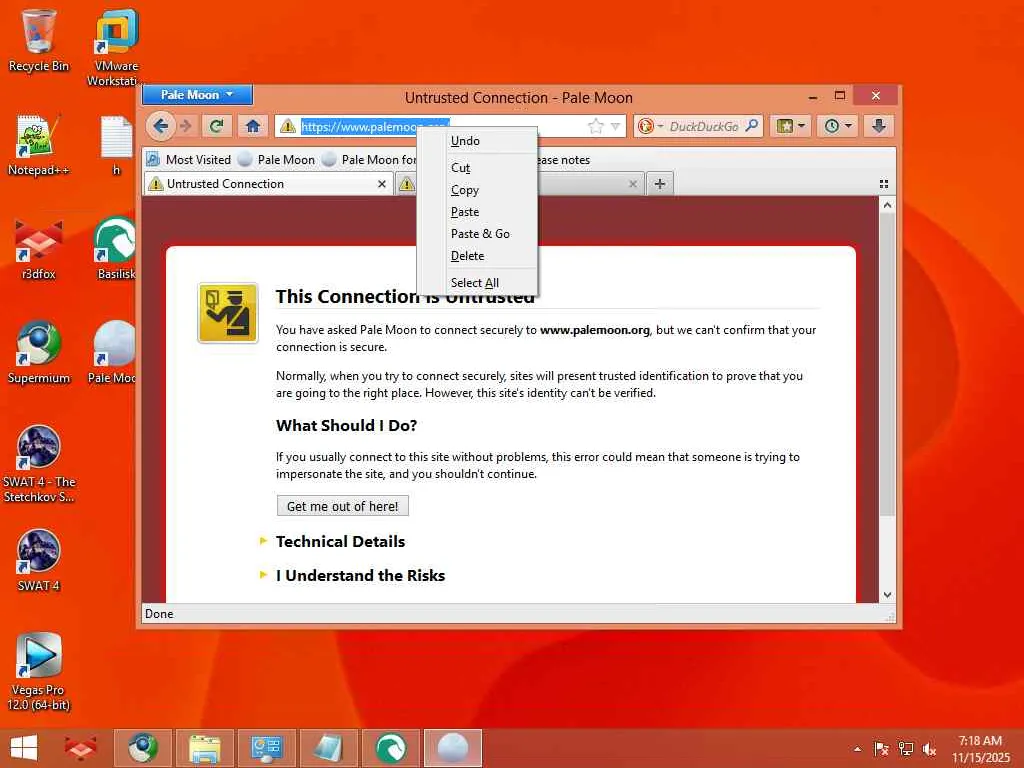Viewport: 1024px width, 768px height.
Task: Click the muted volume tray icon
Action: pos(929,749)
